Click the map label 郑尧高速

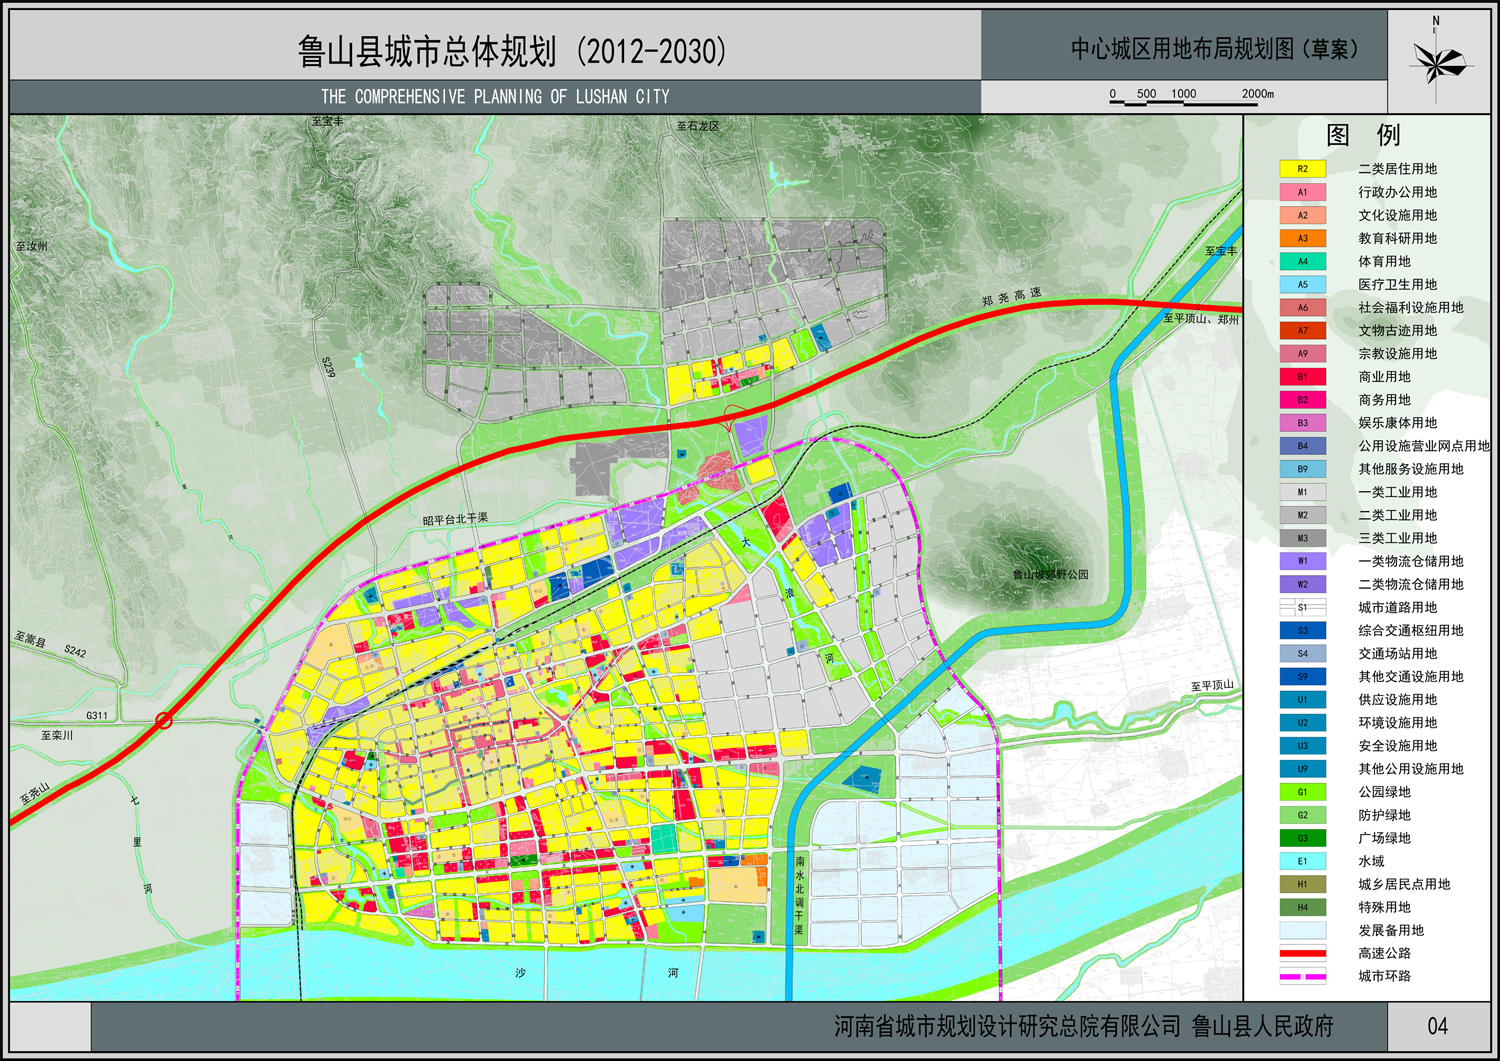pos(1012,297)
